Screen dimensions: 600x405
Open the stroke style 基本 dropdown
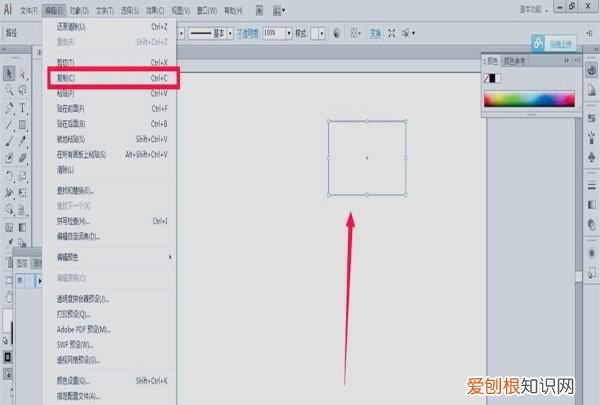228,33
